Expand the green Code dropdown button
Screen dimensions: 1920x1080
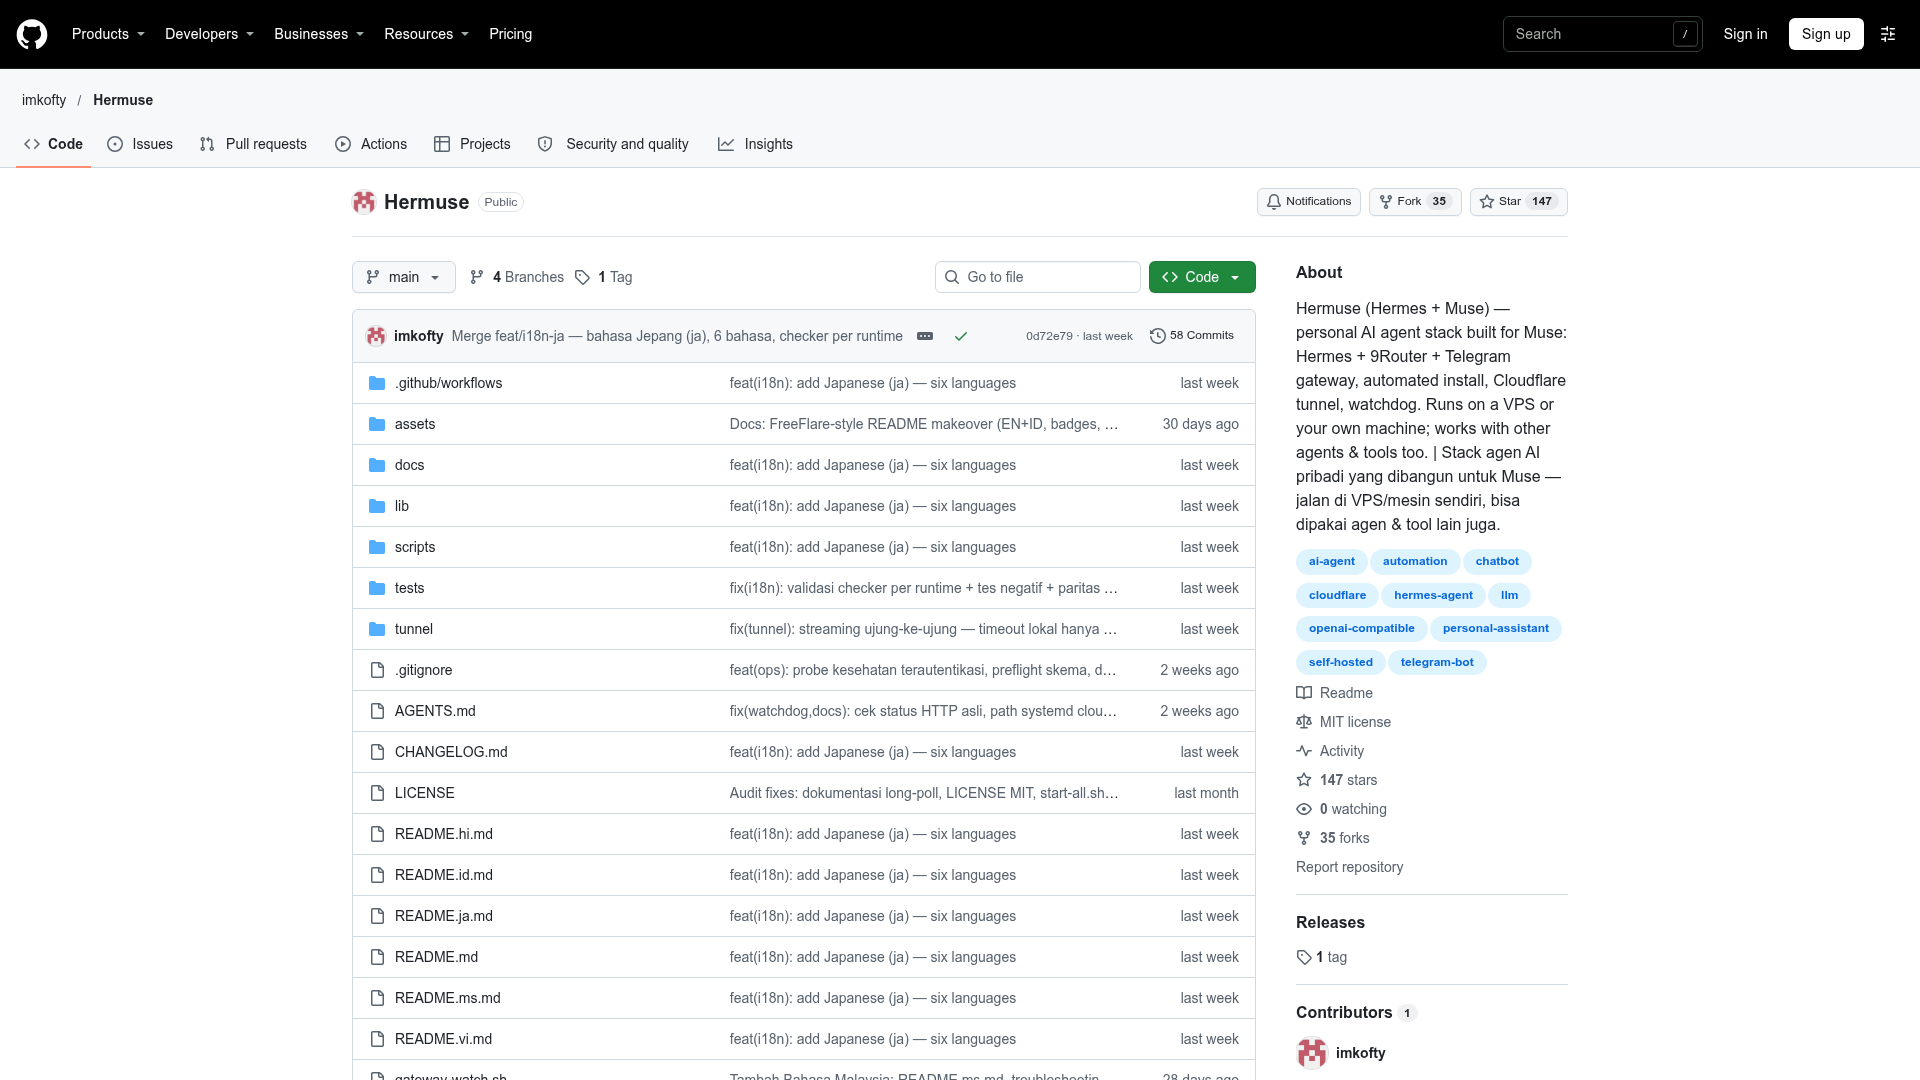[x=1202, y=277]
